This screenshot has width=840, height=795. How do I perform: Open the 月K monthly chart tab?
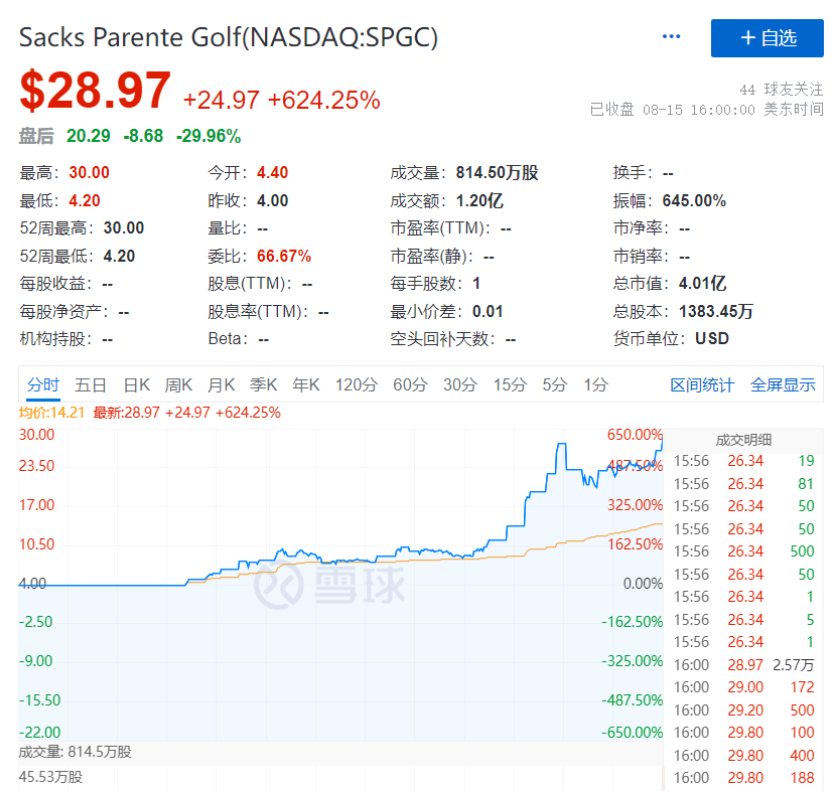coord(221,385)
